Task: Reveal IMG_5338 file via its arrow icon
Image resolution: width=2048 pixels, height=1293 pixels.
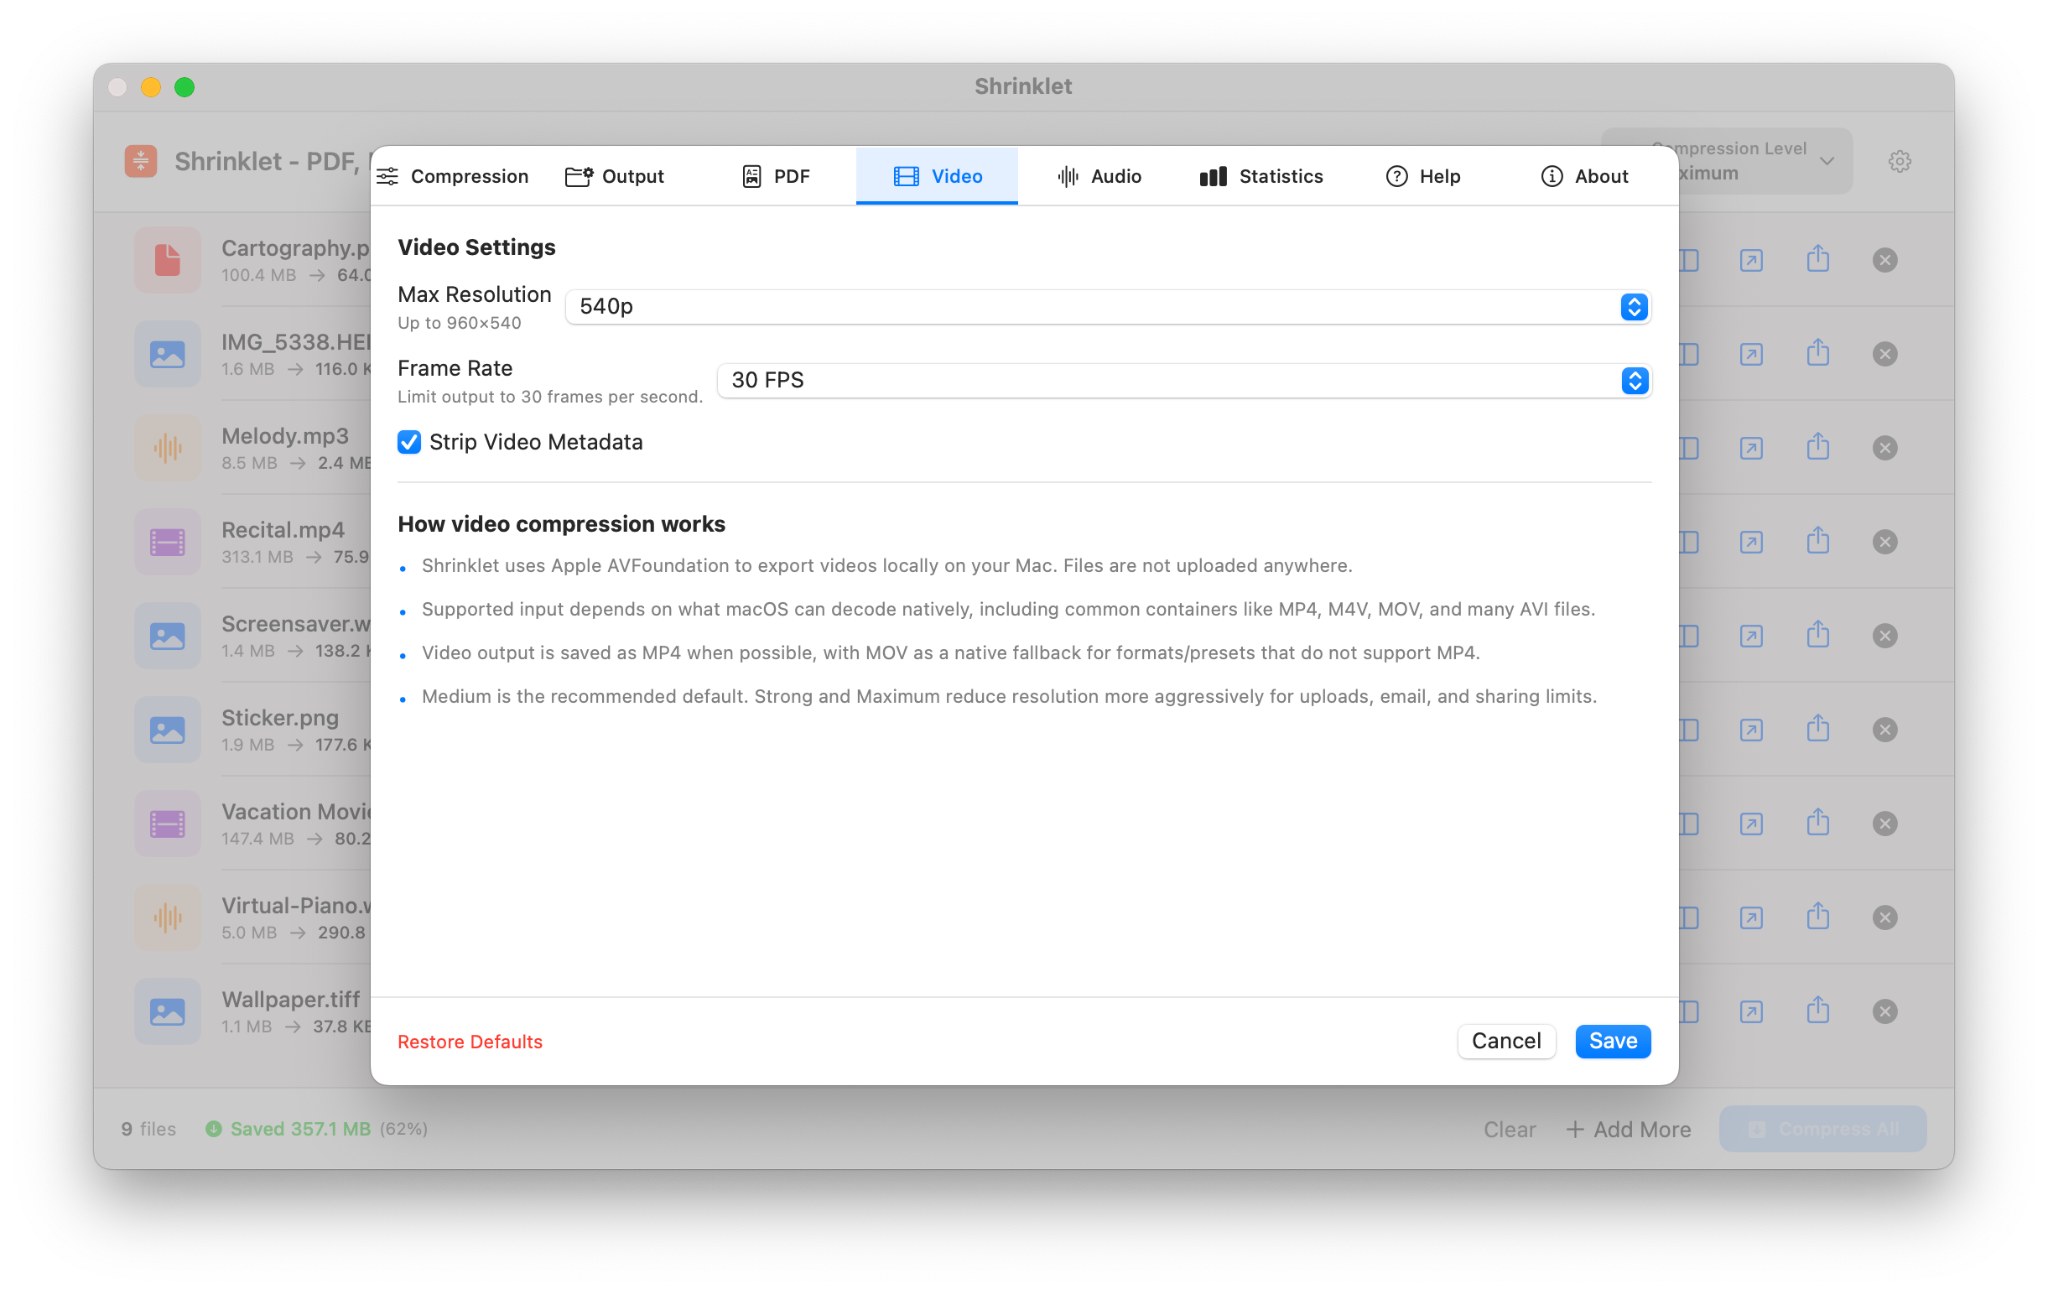Action: point(1751,355)
